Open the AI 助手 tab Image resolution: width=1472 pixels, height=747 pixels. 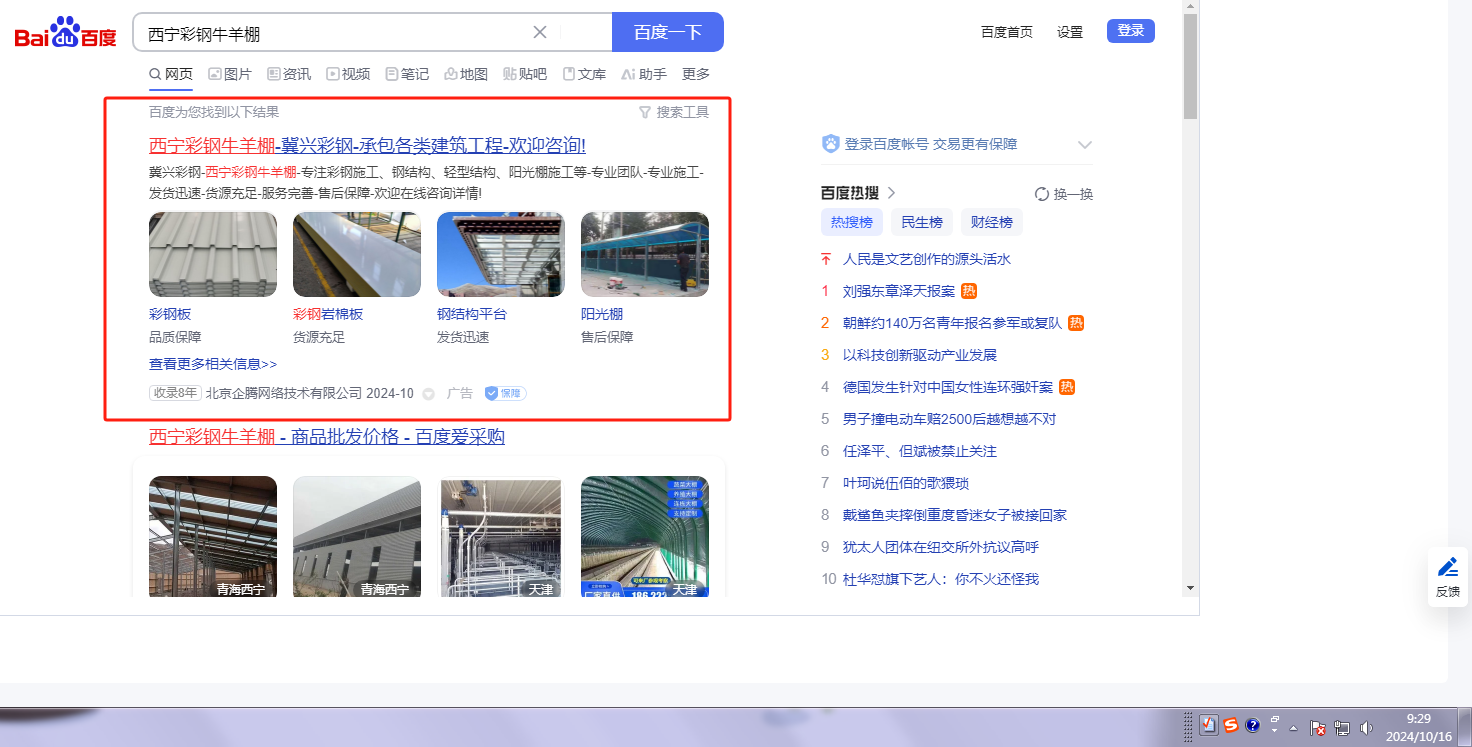pos(644,74)
